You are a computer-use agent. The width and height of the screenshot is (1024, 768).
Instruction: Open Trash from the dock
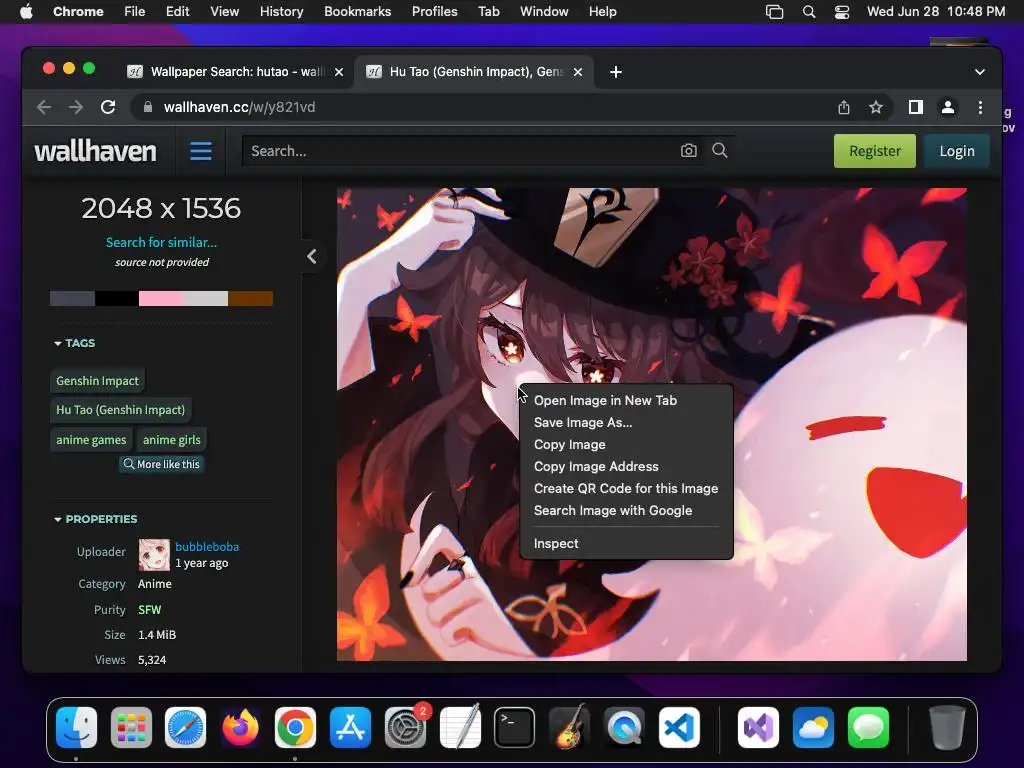(x=947, y=728)
